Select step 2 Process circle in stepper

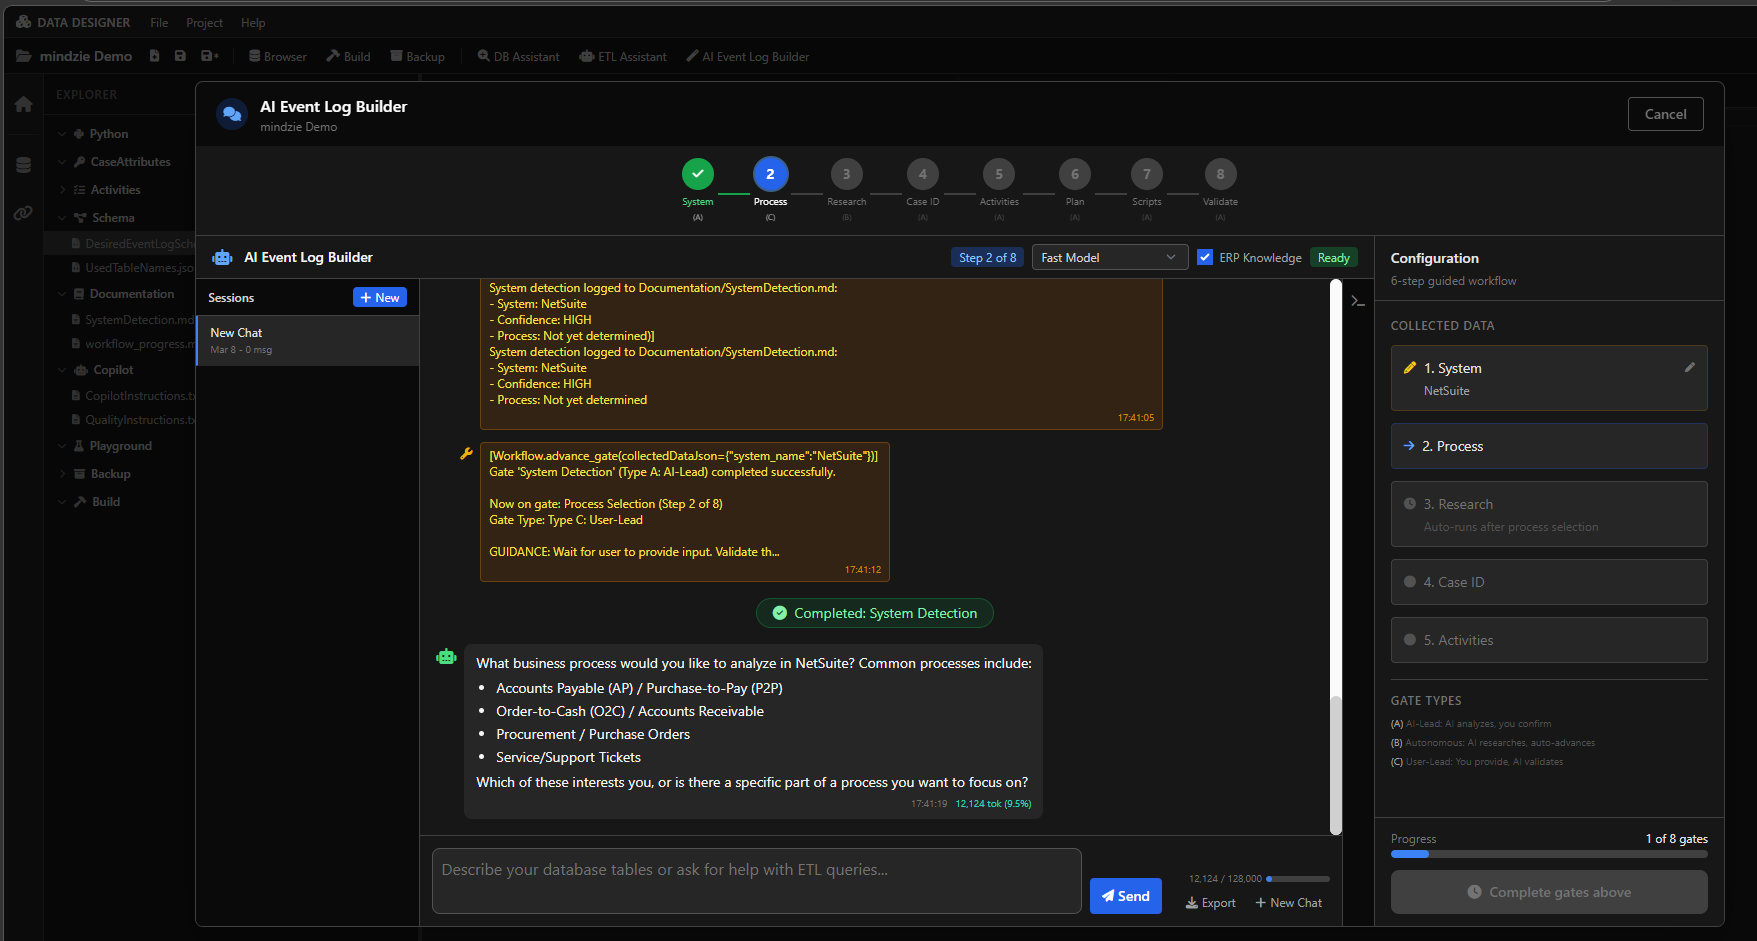coord(770,174)
